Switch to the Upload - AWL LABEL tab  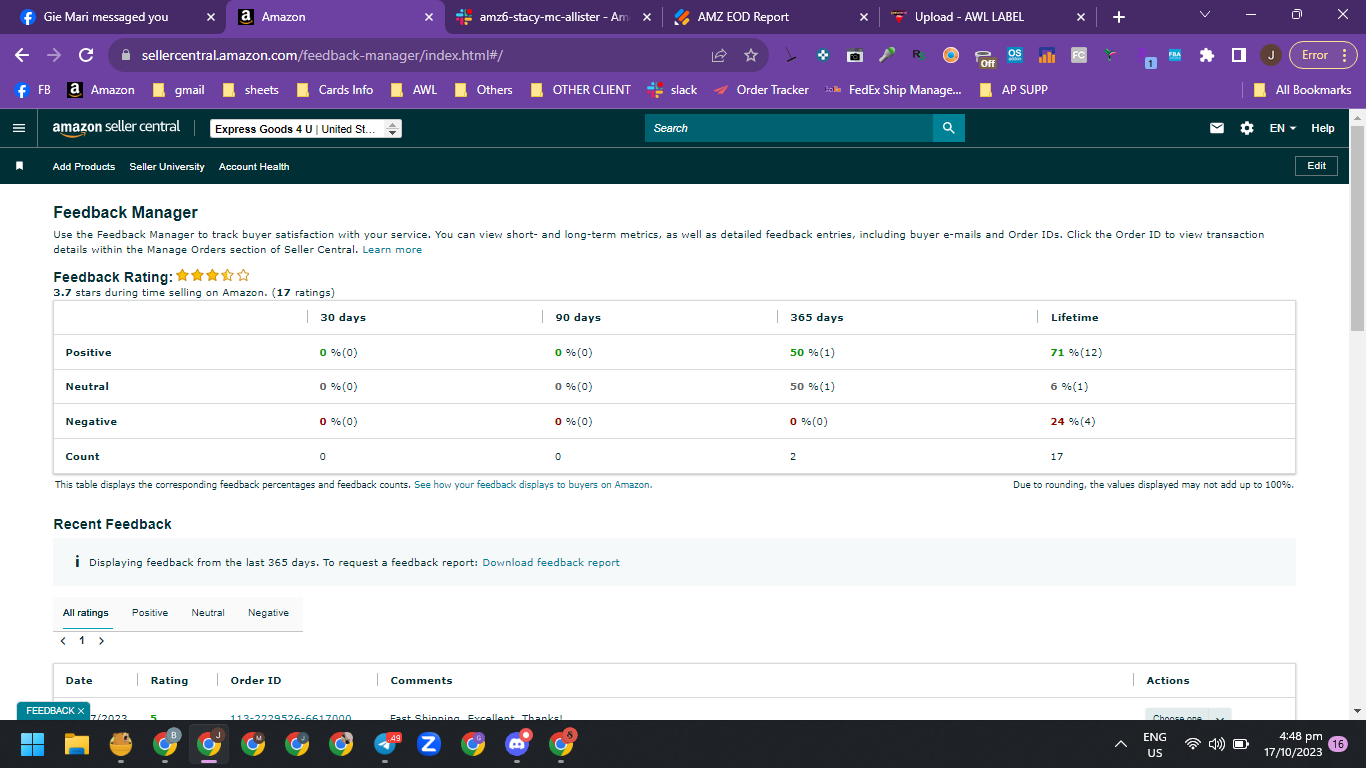tap(988, 17)
